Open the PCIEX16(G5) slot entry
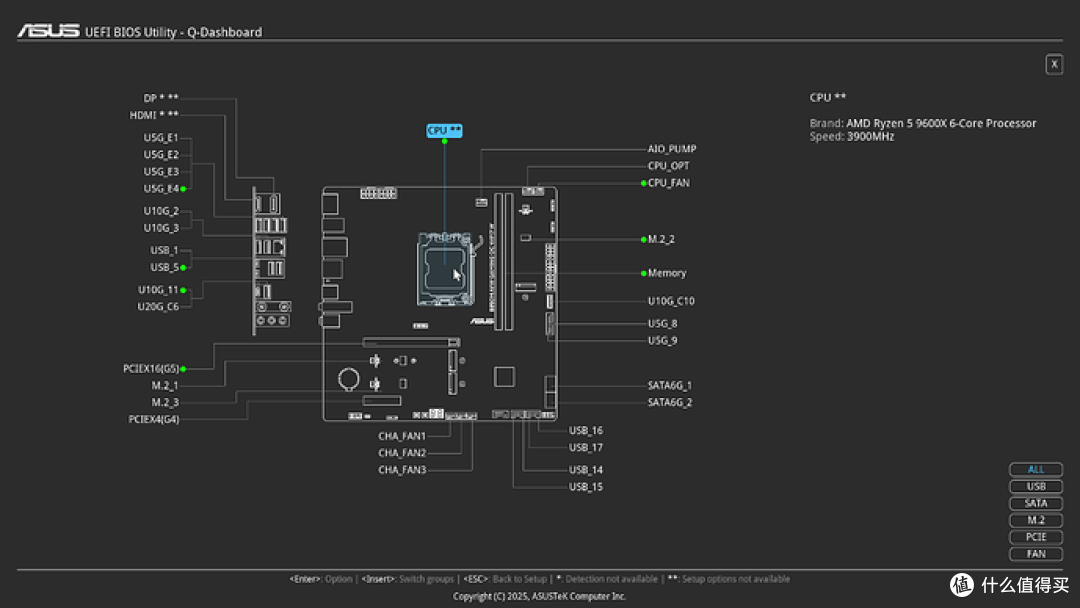This screenshot has height=608, width=1080. (151, 368)
